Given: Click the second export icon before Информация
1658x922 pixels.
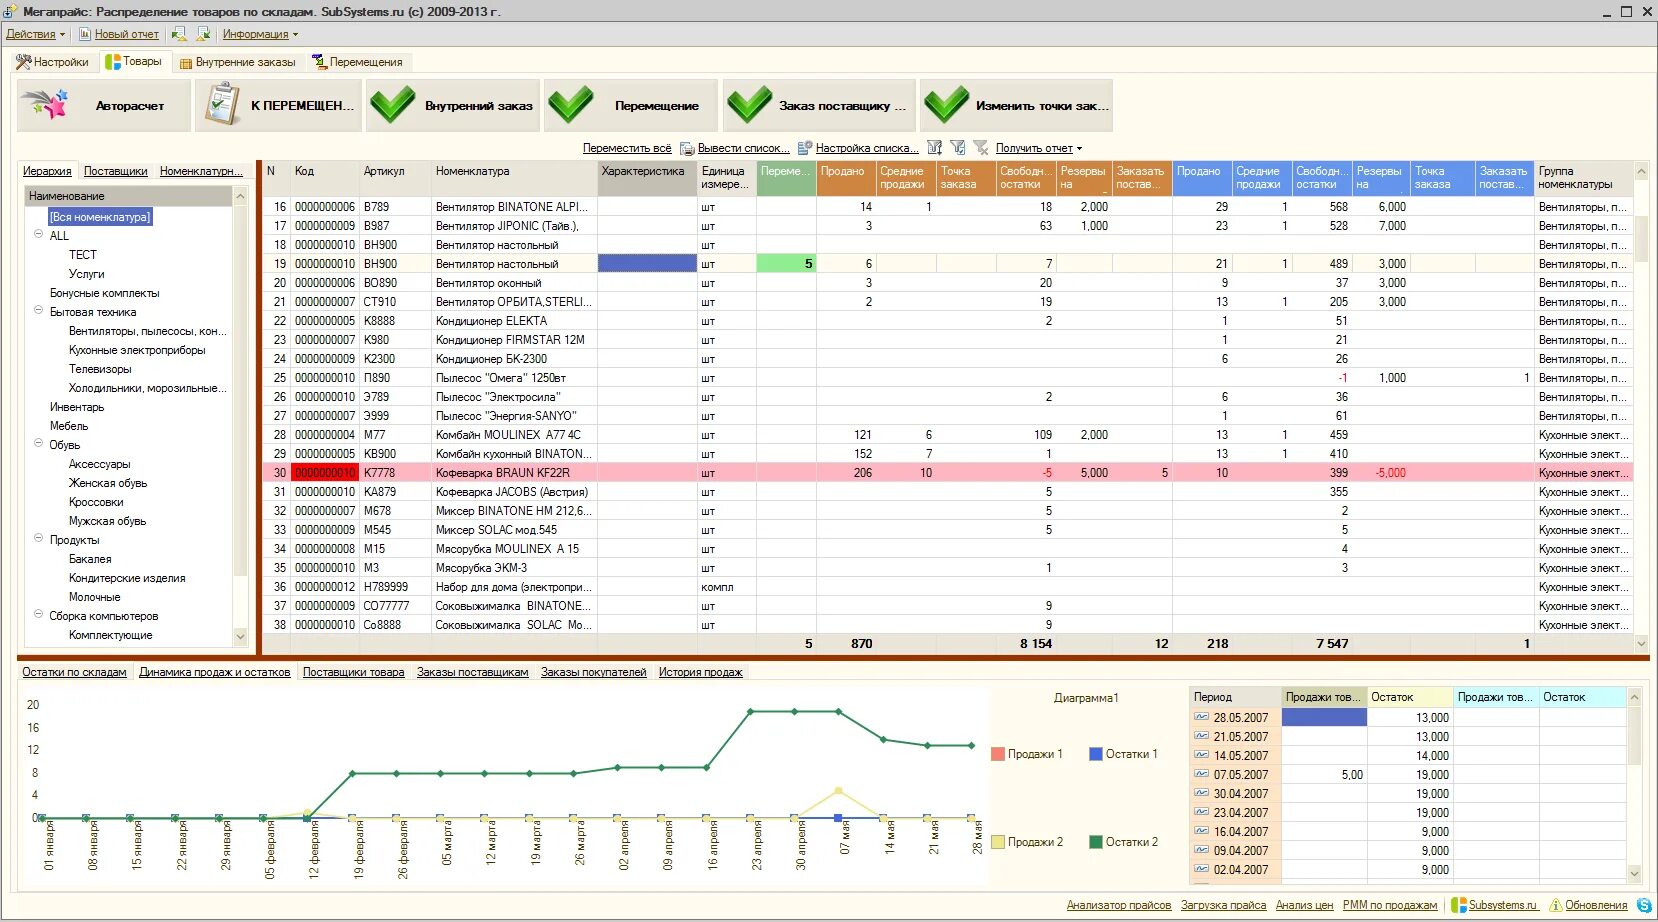Looking at the screenshot, I should (x=203, y=34).
